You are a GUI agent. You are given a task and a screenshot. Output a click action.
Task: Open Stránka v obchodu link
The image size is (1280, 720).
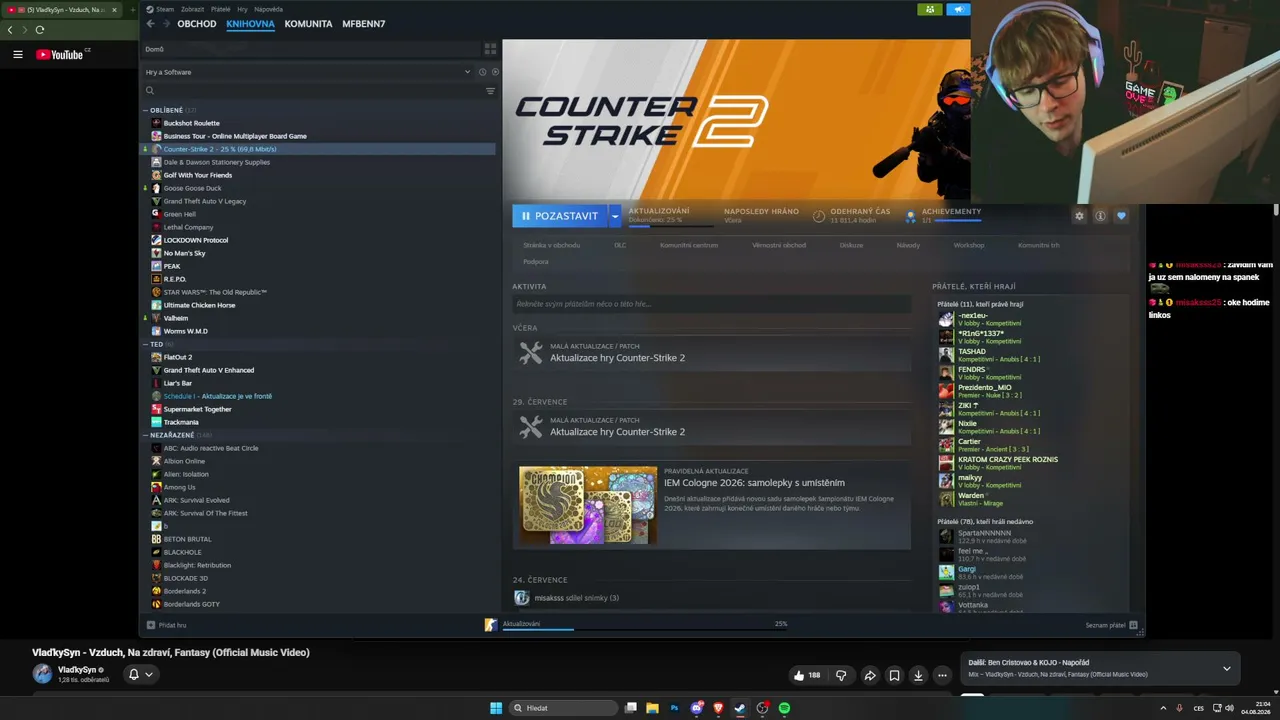(x=551, y=245)
